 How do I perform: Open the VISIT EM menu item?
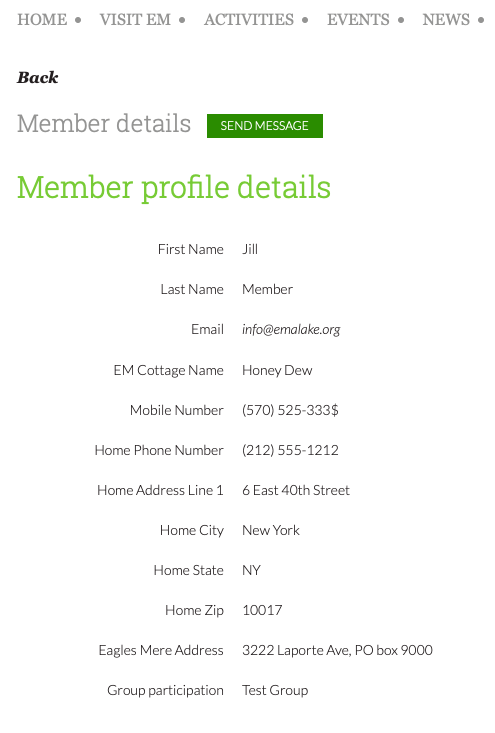tap(135, 20)
